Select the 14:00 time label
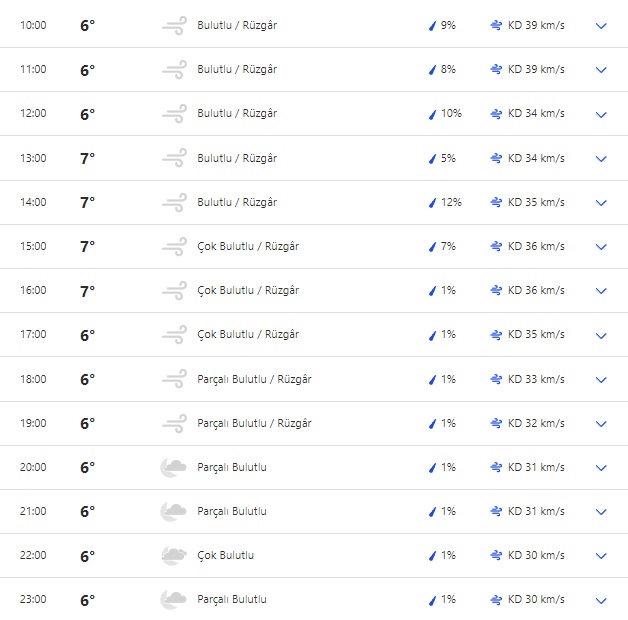 33,202
